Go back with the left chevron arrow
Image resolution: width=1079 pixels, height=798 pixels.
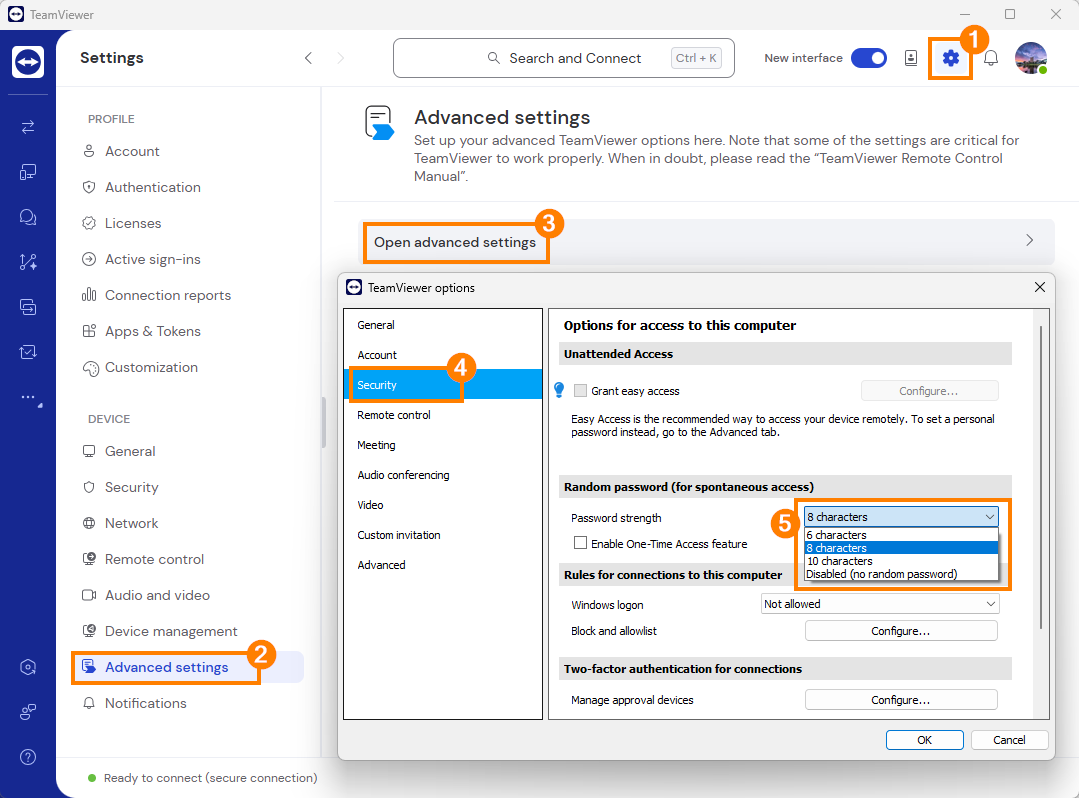(308, 58)
